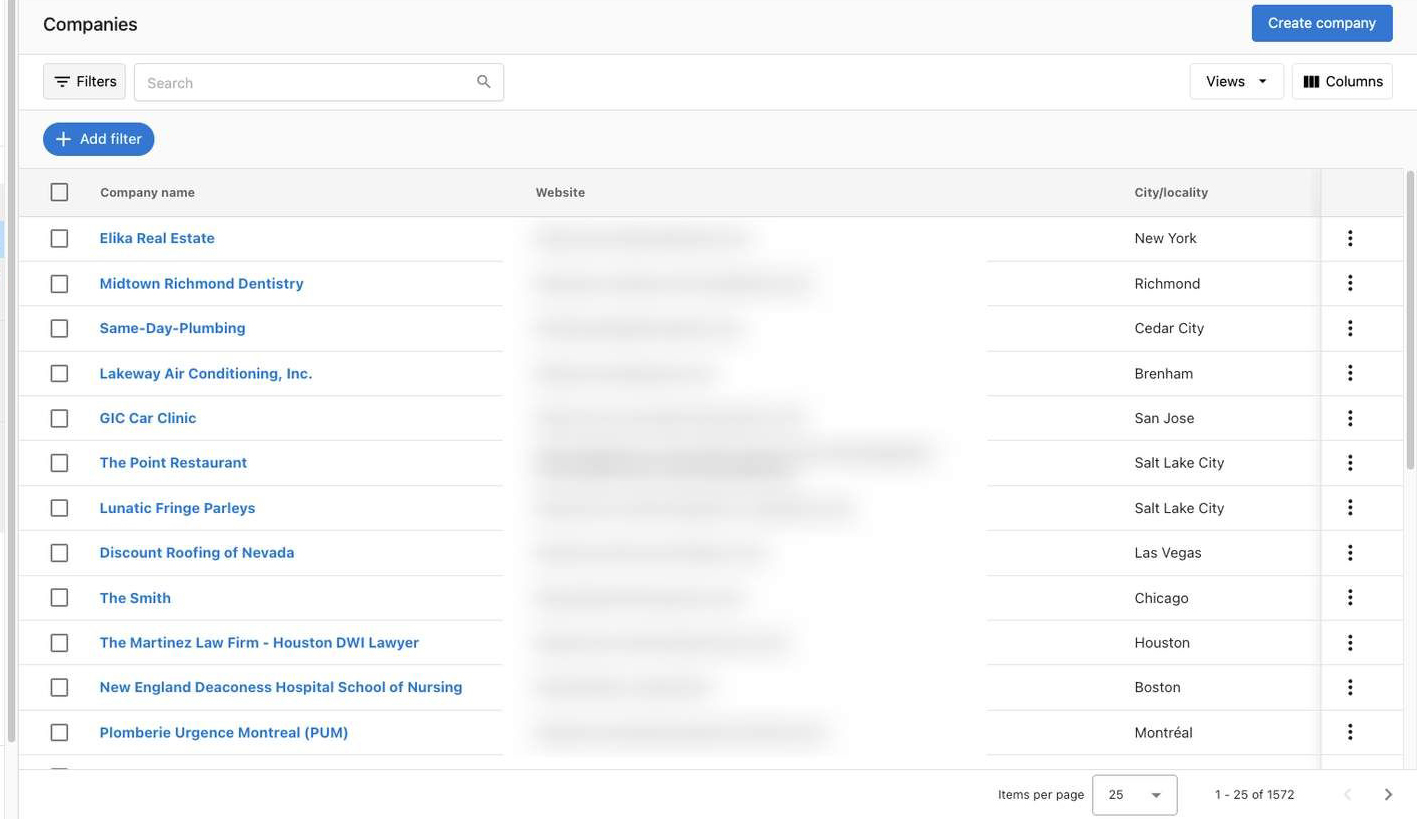Open the Columns chooser
1417x819 pixels.
(1342, 81)
